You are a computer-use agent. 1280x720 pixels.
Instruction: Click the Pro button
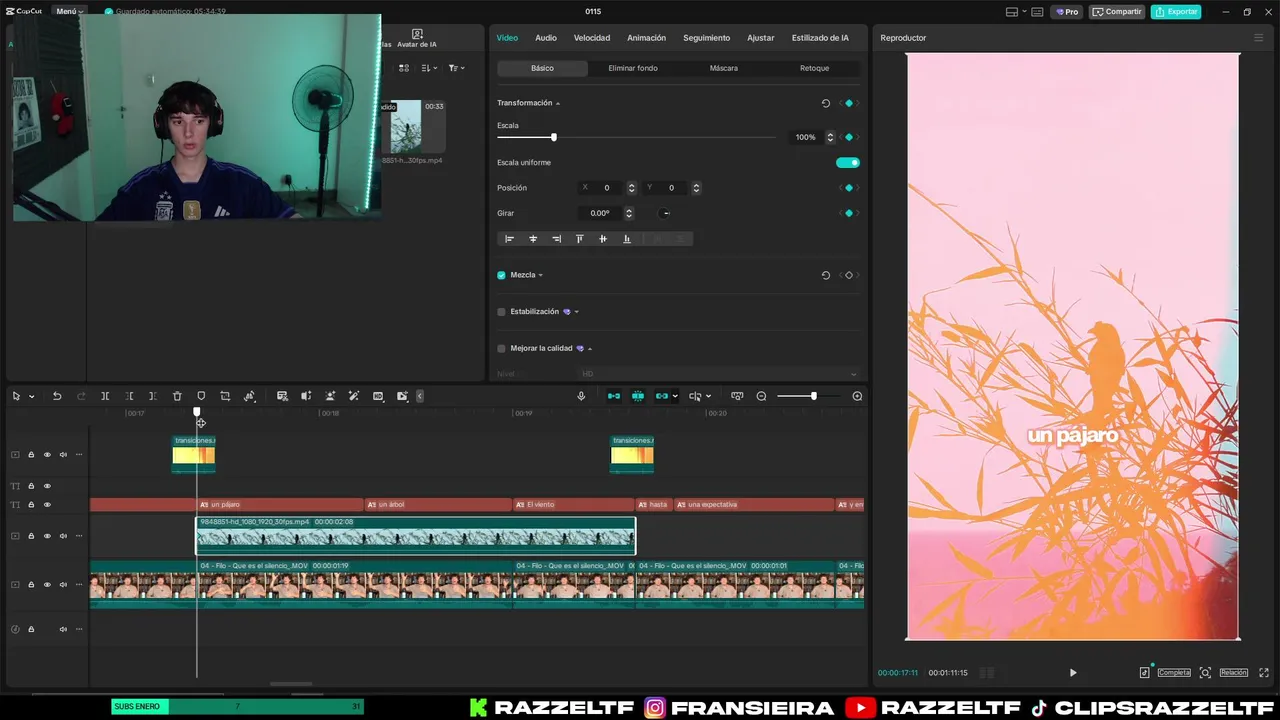pos(1068,12)
